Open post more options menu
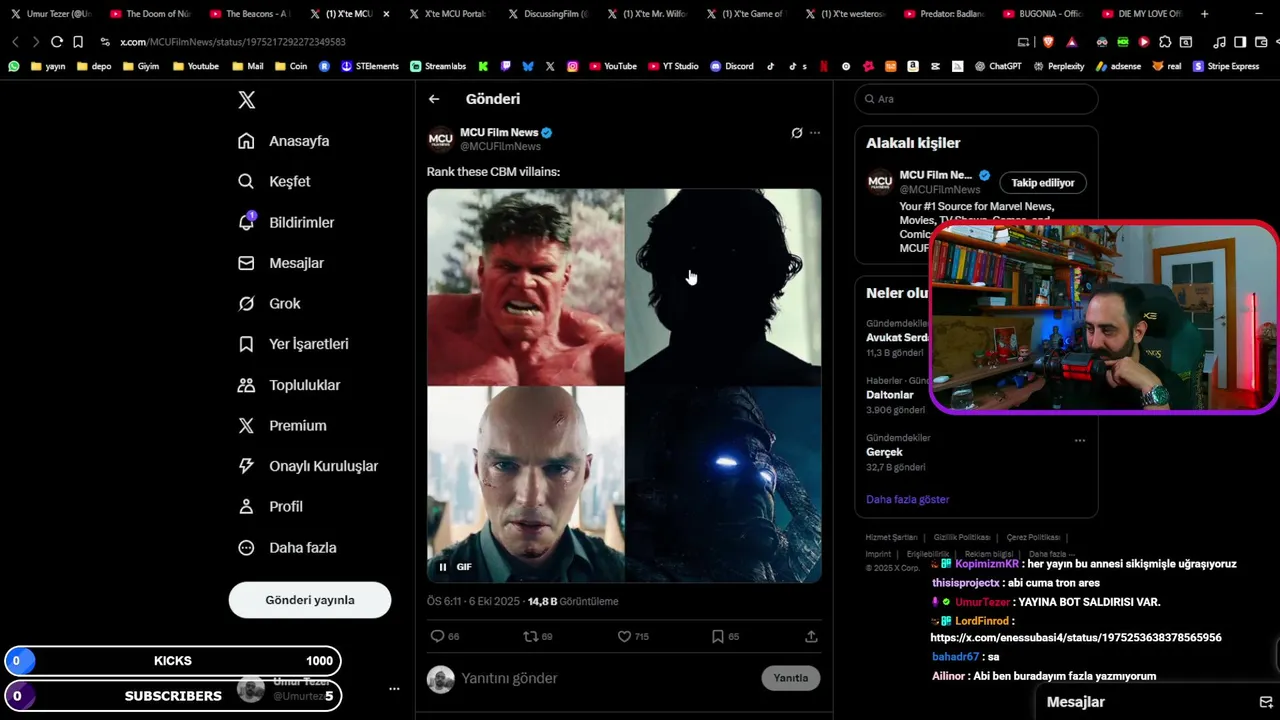Screen dimensions: 1280x720 pos(815,132)
